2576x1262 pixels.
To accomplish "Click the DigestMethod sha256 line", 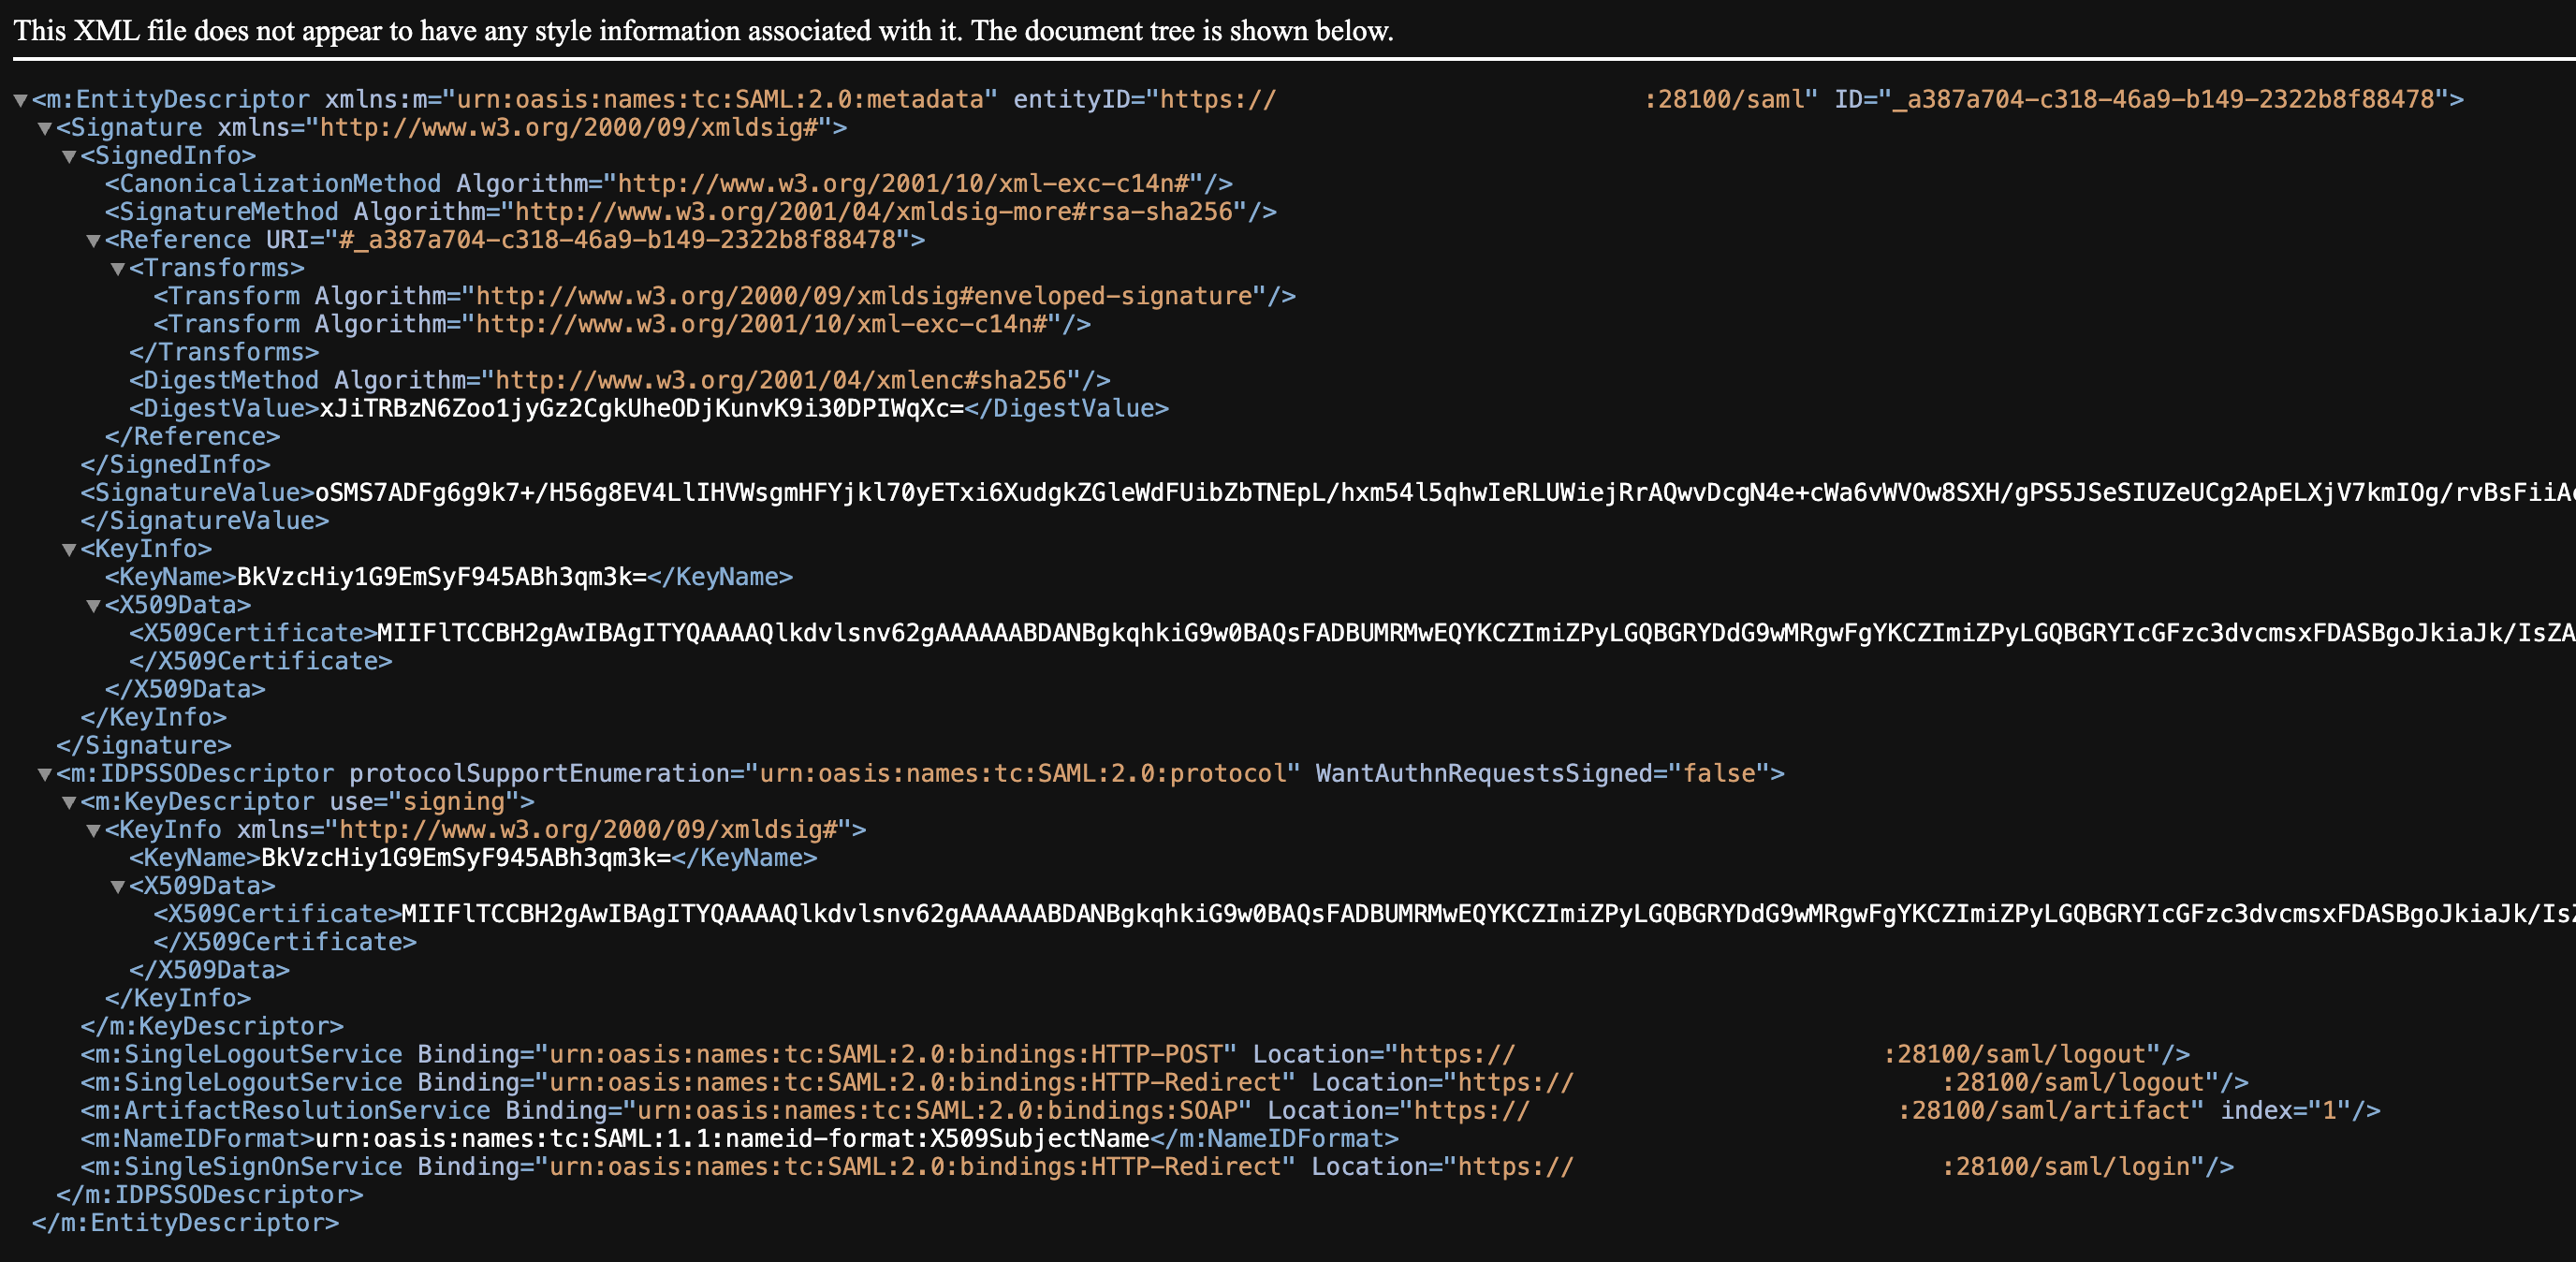I will click(620, 380).
